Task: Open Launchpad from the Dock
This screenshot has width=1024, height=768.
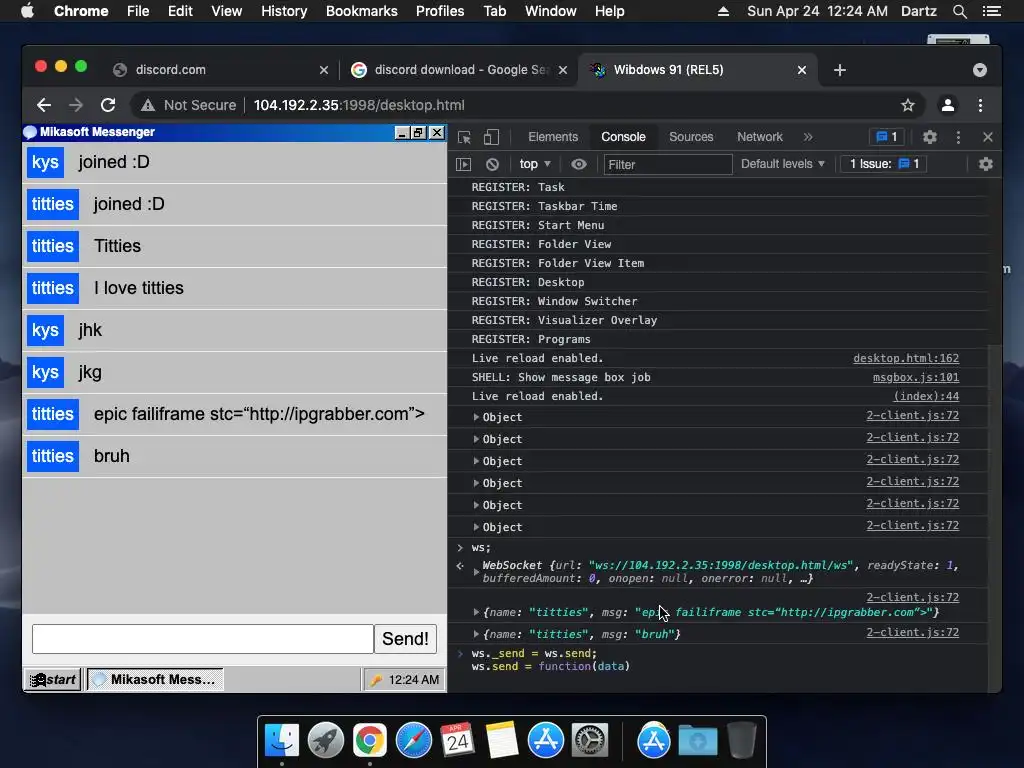Action: 326,741
